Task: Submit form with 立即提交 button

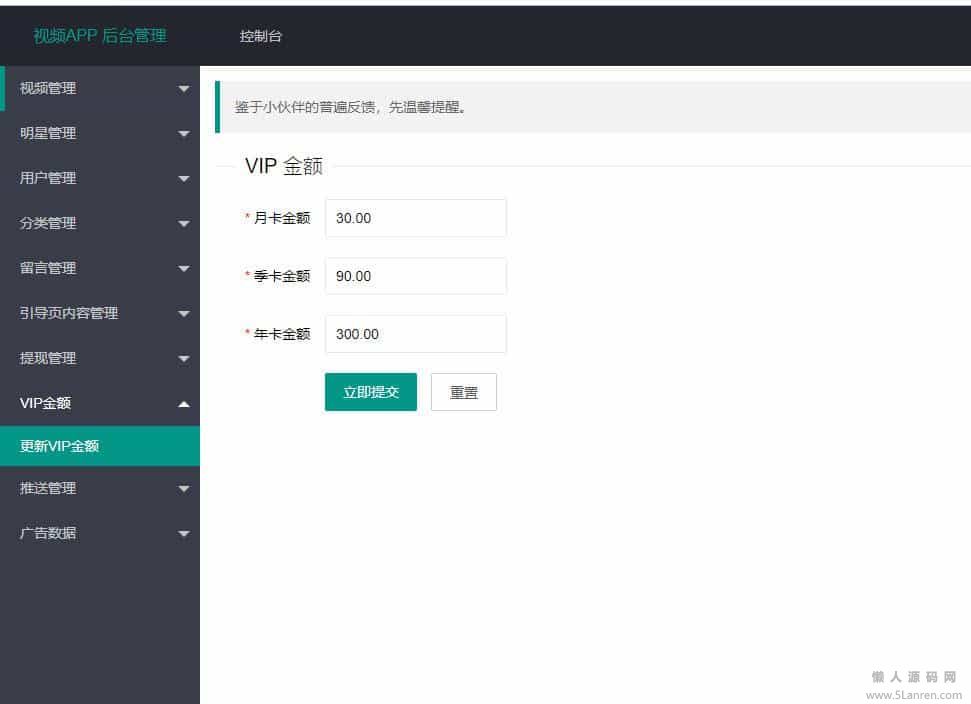Action: coord(371,392)
